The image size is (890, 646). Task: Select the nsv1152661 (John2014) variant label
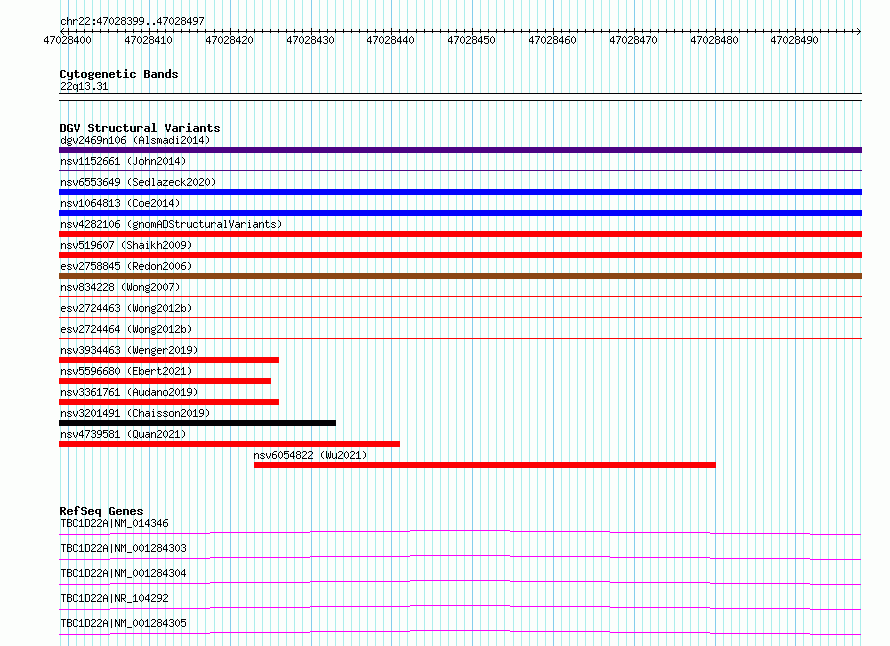(x=123, y=161)
